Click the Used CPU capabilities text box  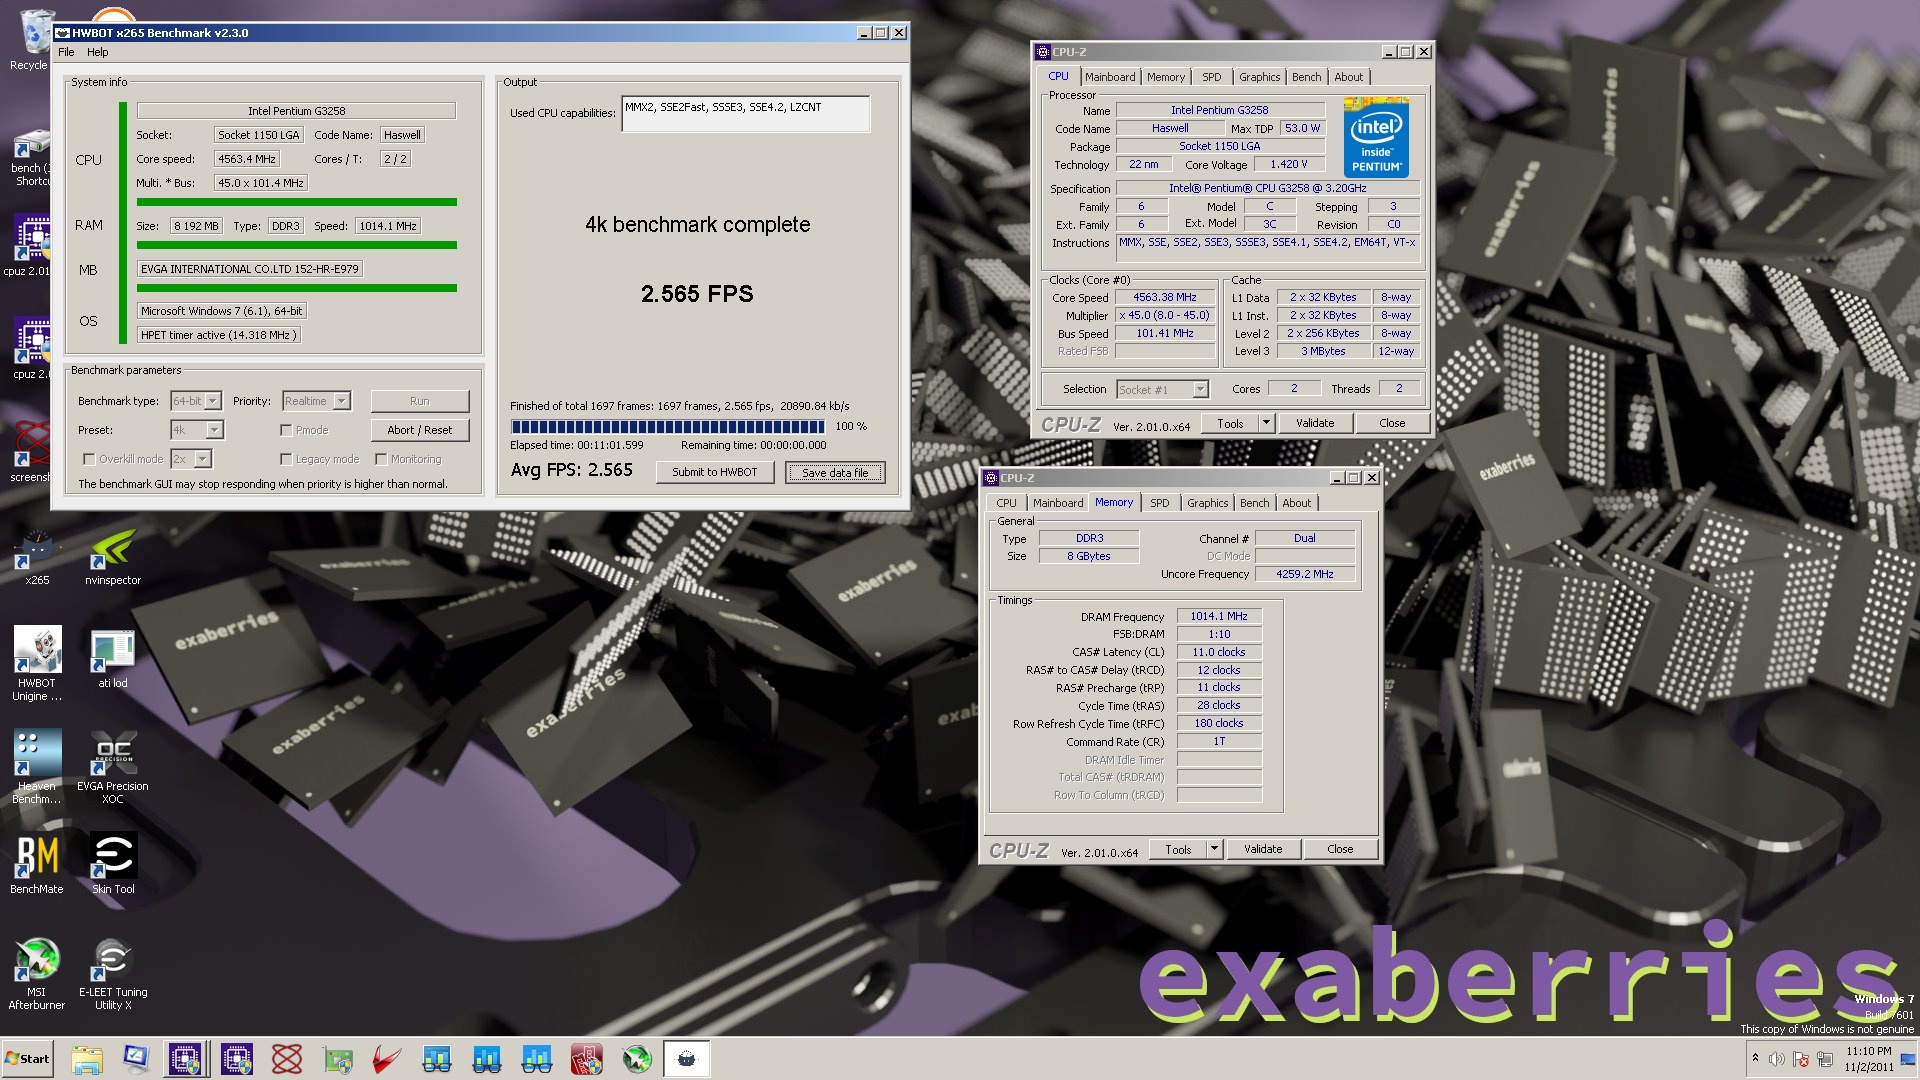click(x=745, y=114)
